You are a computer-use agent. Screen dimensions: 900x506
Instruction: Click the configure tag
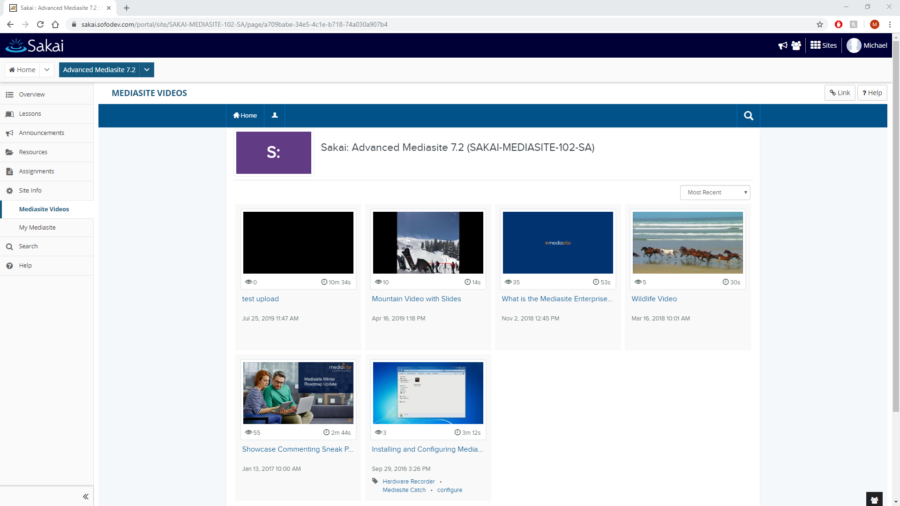(449, 490)
